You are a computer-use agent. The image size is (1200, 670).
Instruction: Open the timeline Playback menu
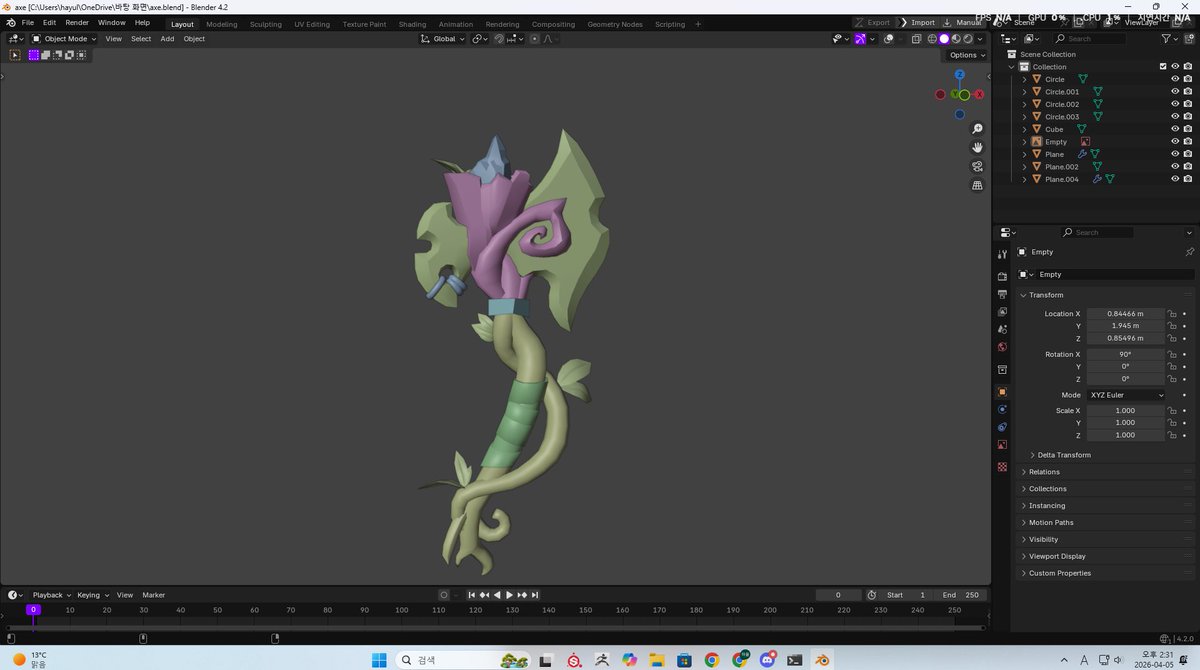click(x=51, y=595)
